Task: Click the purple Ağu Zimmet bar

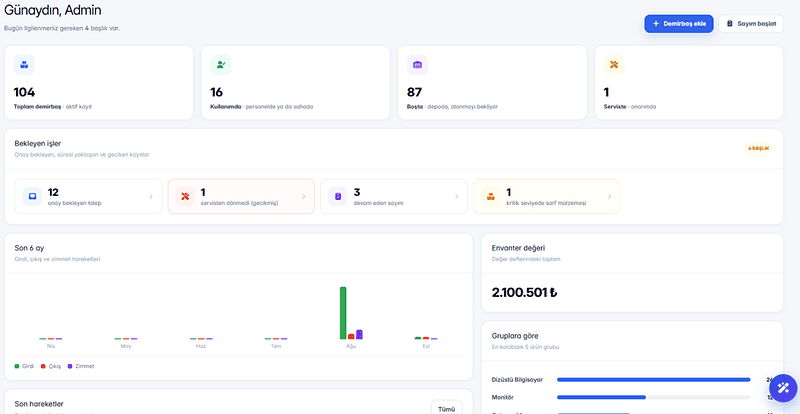Action: click(359, 334)
